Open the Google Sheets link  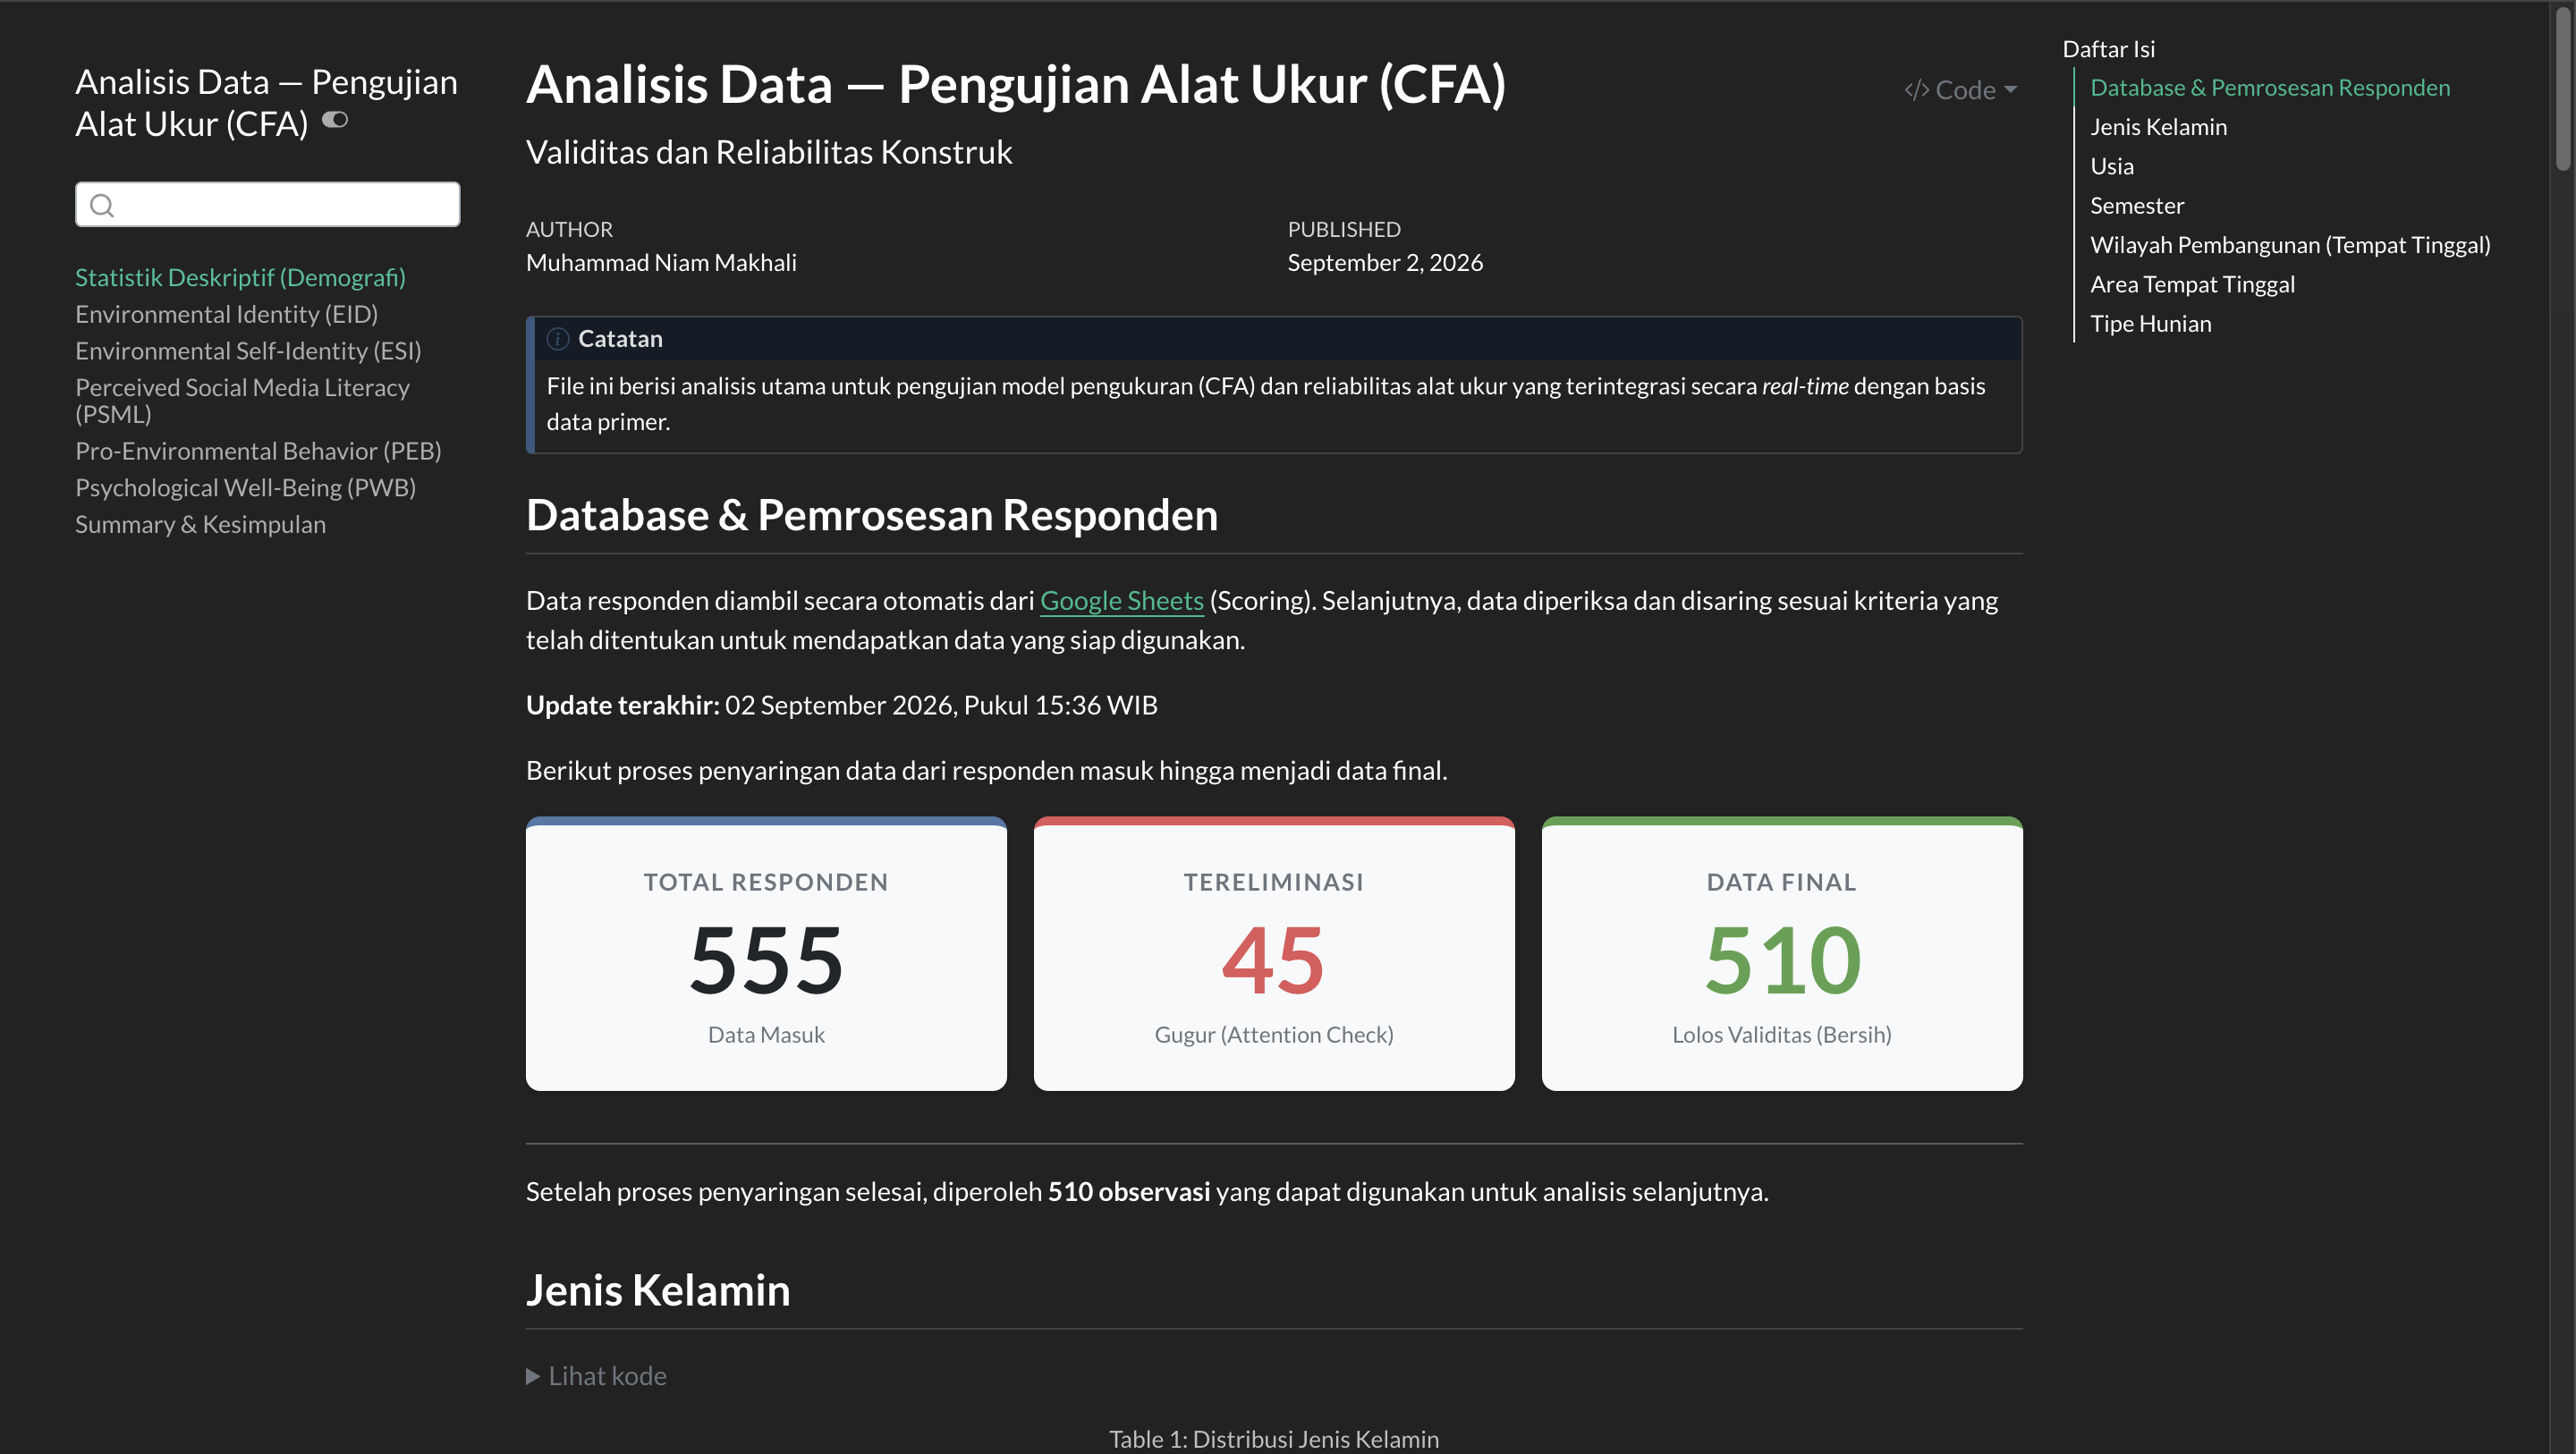1121,600
